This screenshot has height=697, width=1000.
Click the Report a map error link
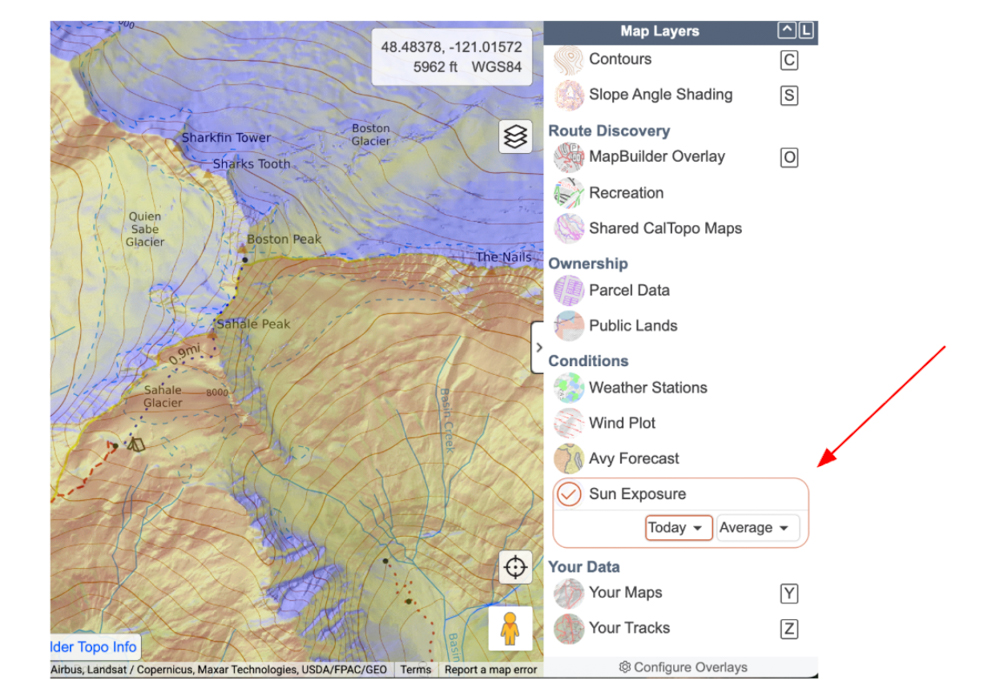[x=490, y=670]
